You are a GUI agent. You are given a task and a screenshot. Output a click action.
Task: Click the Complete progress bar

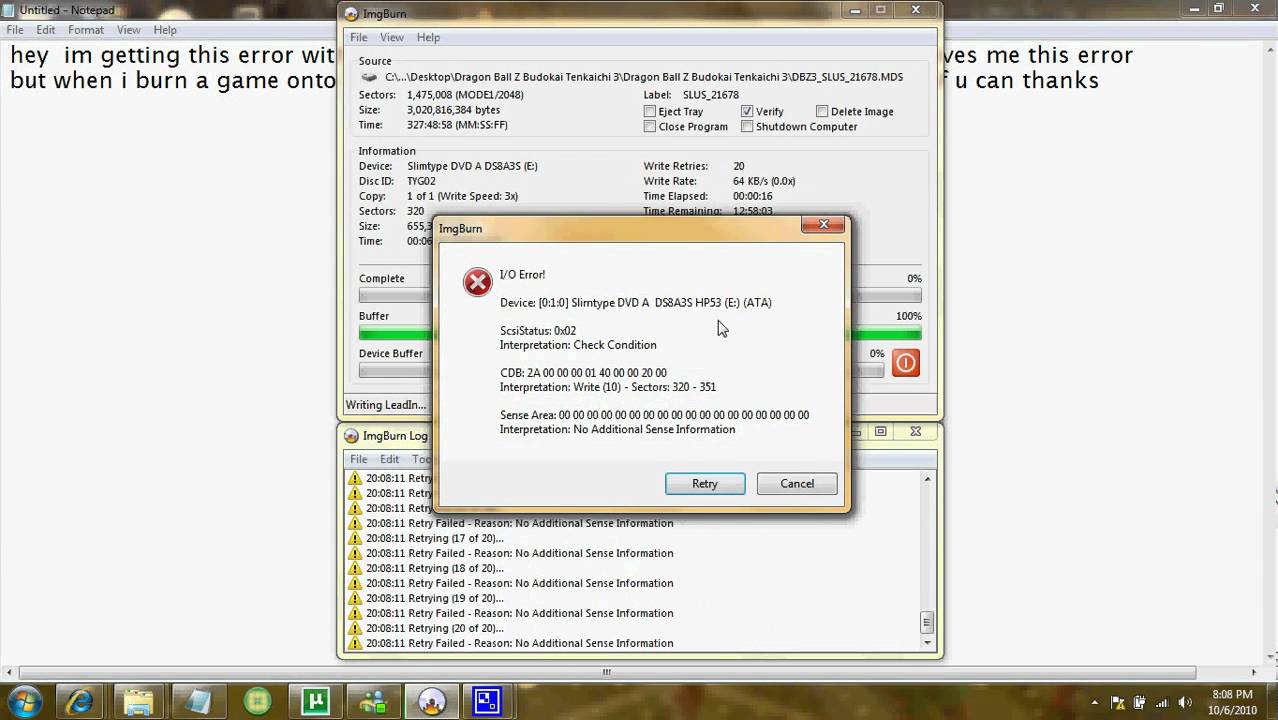coord(640,296)
